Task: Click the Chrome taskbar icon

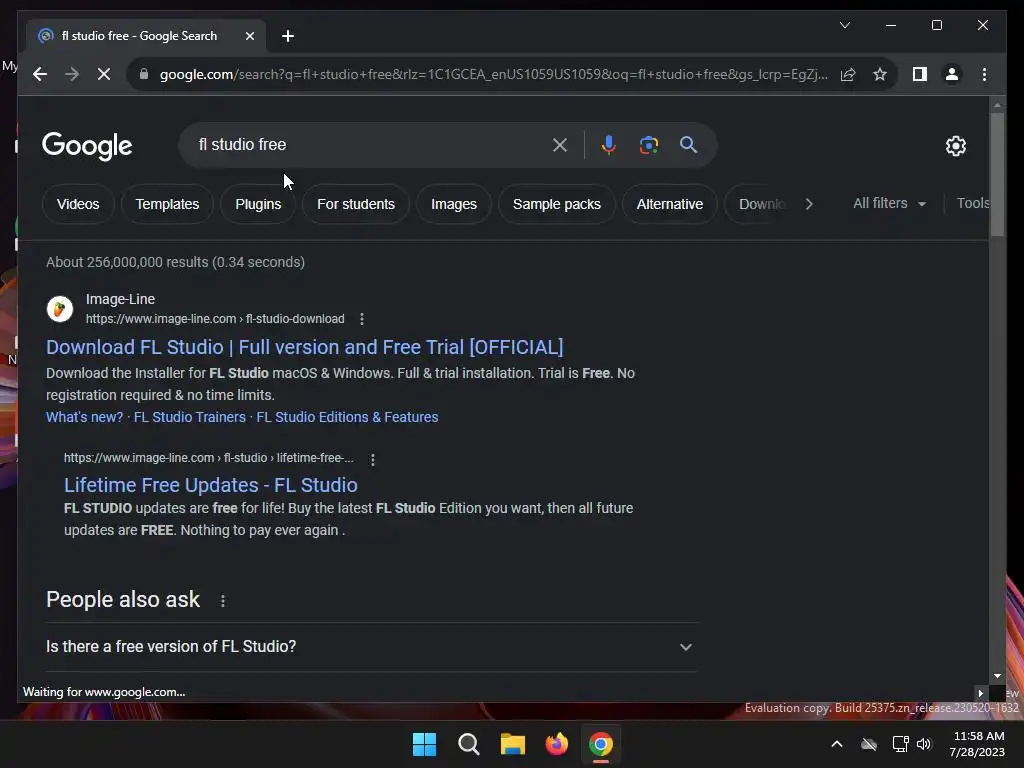Action: click(x=601, y=744)
